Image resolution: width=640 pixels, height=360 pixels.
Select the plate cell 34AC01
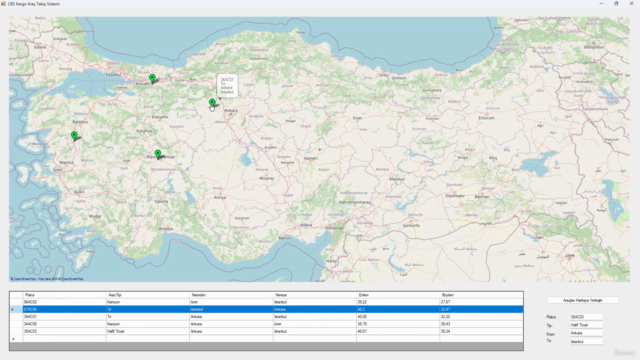point(64,317)
